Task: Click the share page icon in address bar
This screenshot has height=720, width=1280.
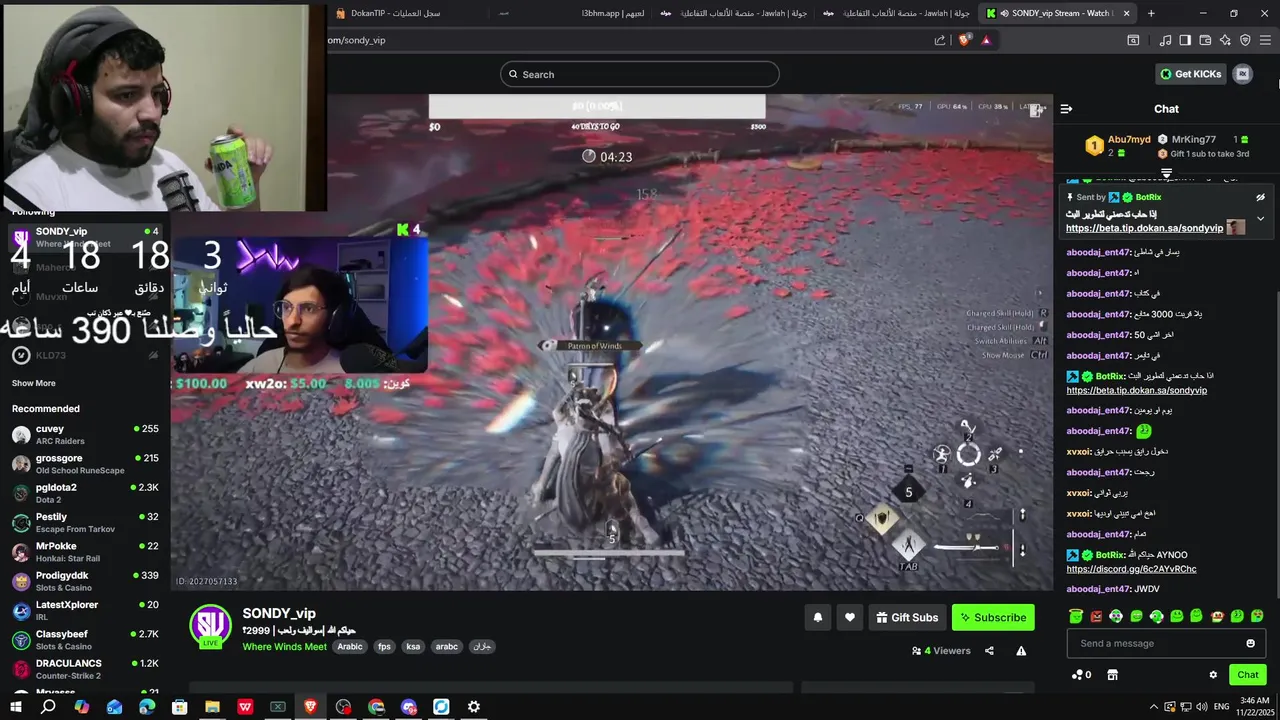Action: [940, 40]
